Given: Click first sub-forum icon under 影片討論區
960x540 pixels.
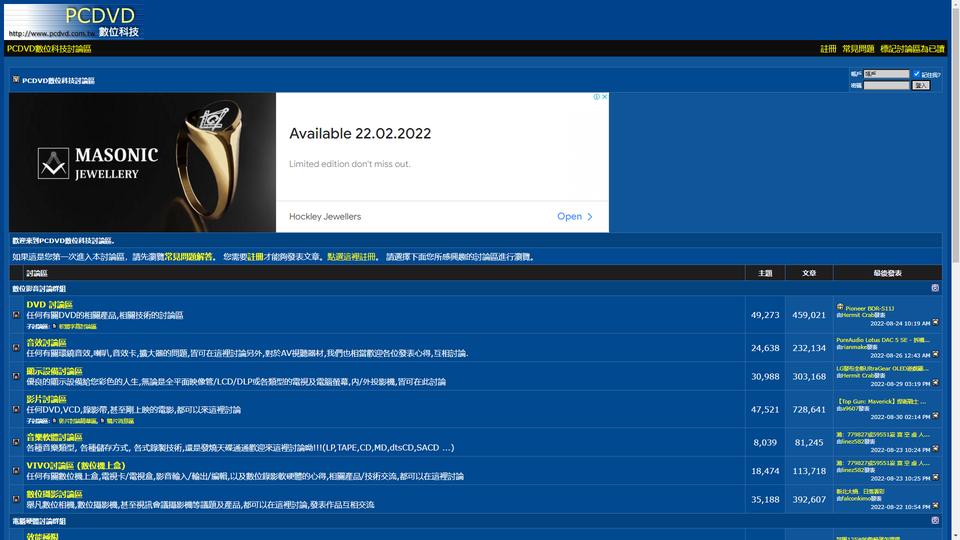Looking at the screenshot, I should pos(54,421).
